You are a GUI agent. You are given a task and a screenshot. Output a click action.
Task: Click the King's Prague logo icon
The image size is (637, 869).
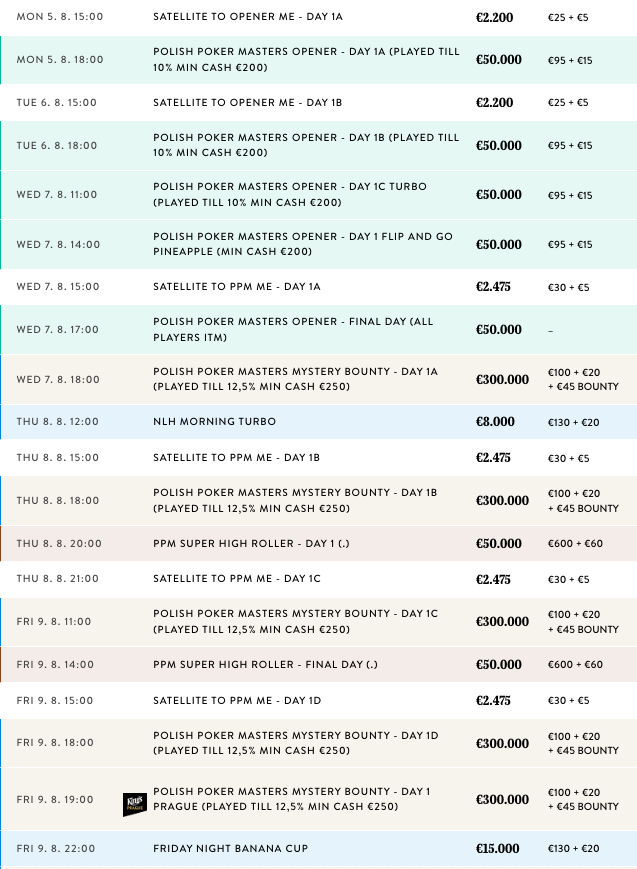coord(135,800)
